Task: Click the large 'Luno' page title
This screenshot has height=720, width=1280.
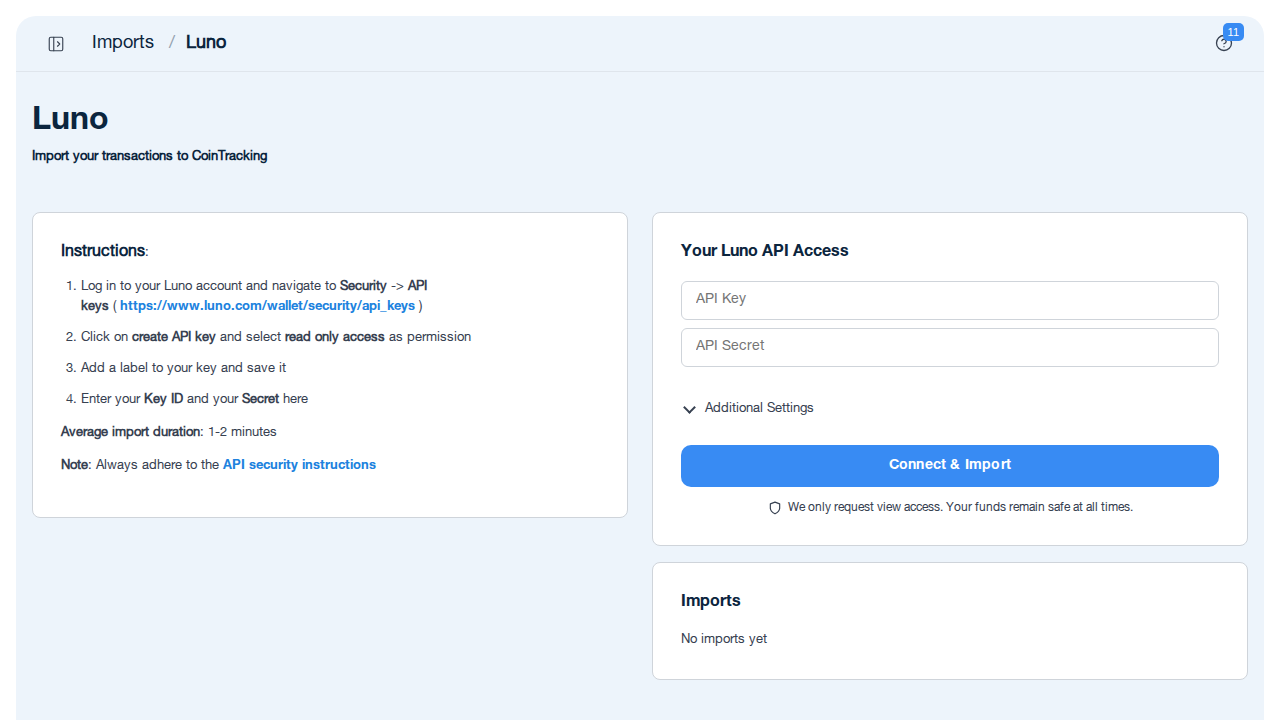Action: [70, 118]
